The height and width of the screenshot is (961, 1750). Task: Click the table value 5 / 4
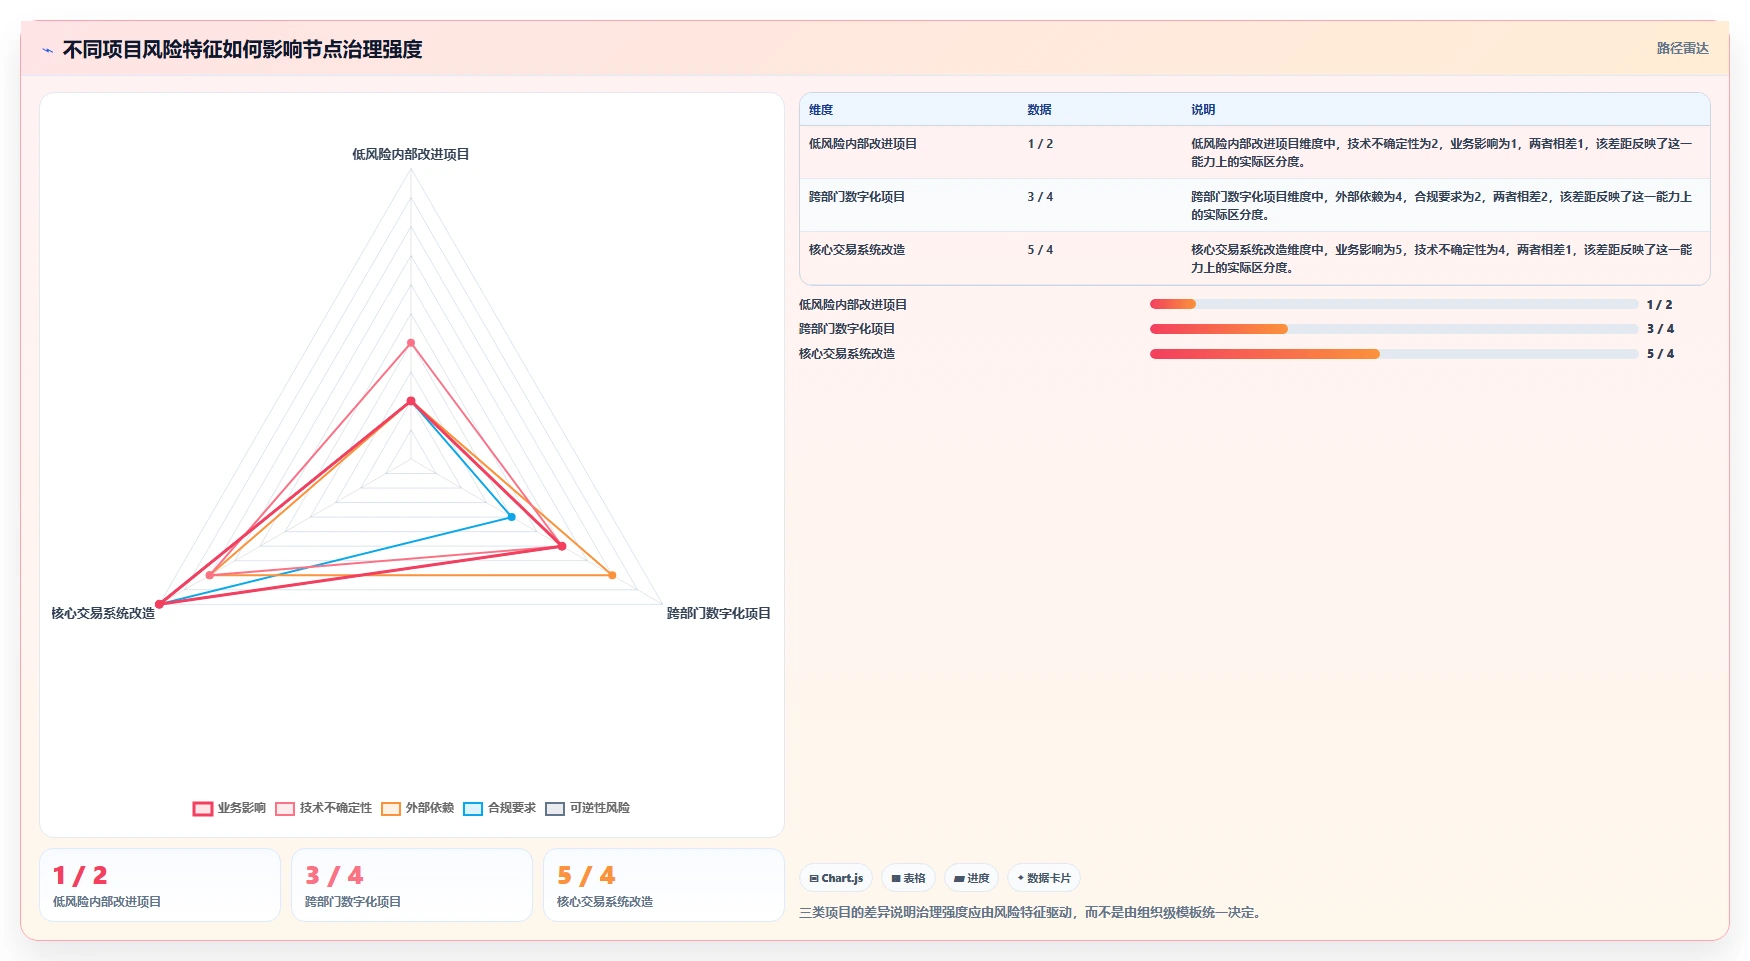point(1040,250)
